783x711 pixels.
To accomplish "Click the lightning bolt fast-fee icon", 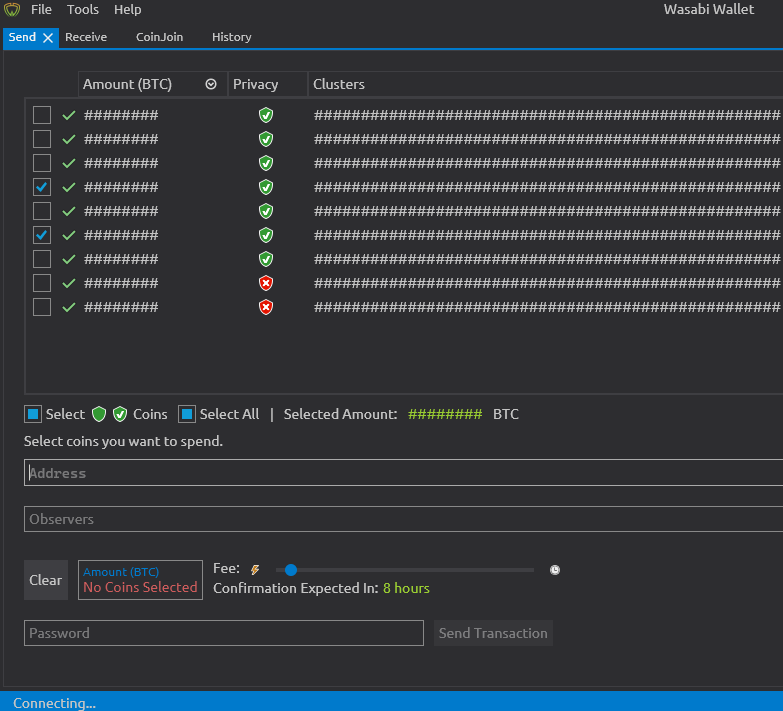I will click(255, 570).
